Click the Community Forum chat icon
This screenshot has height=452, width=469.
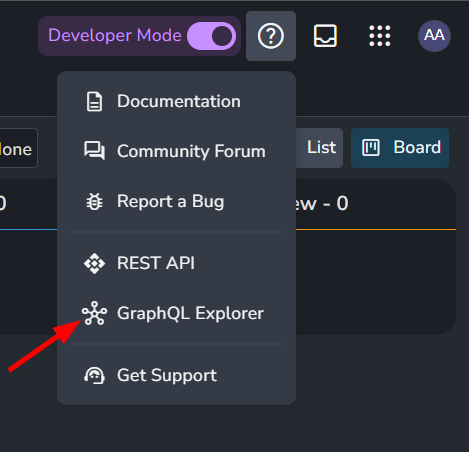point(94,151)
